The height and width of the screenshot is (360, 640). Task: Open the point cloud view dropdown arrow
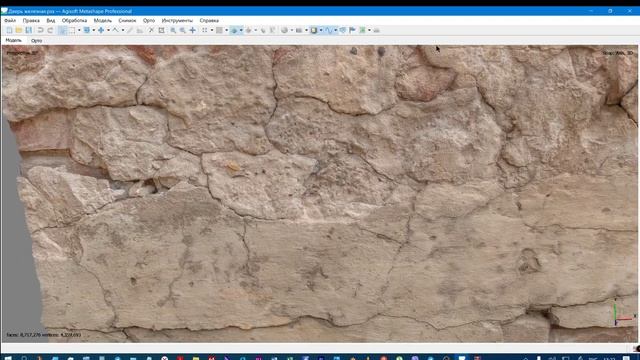point(212,30)
